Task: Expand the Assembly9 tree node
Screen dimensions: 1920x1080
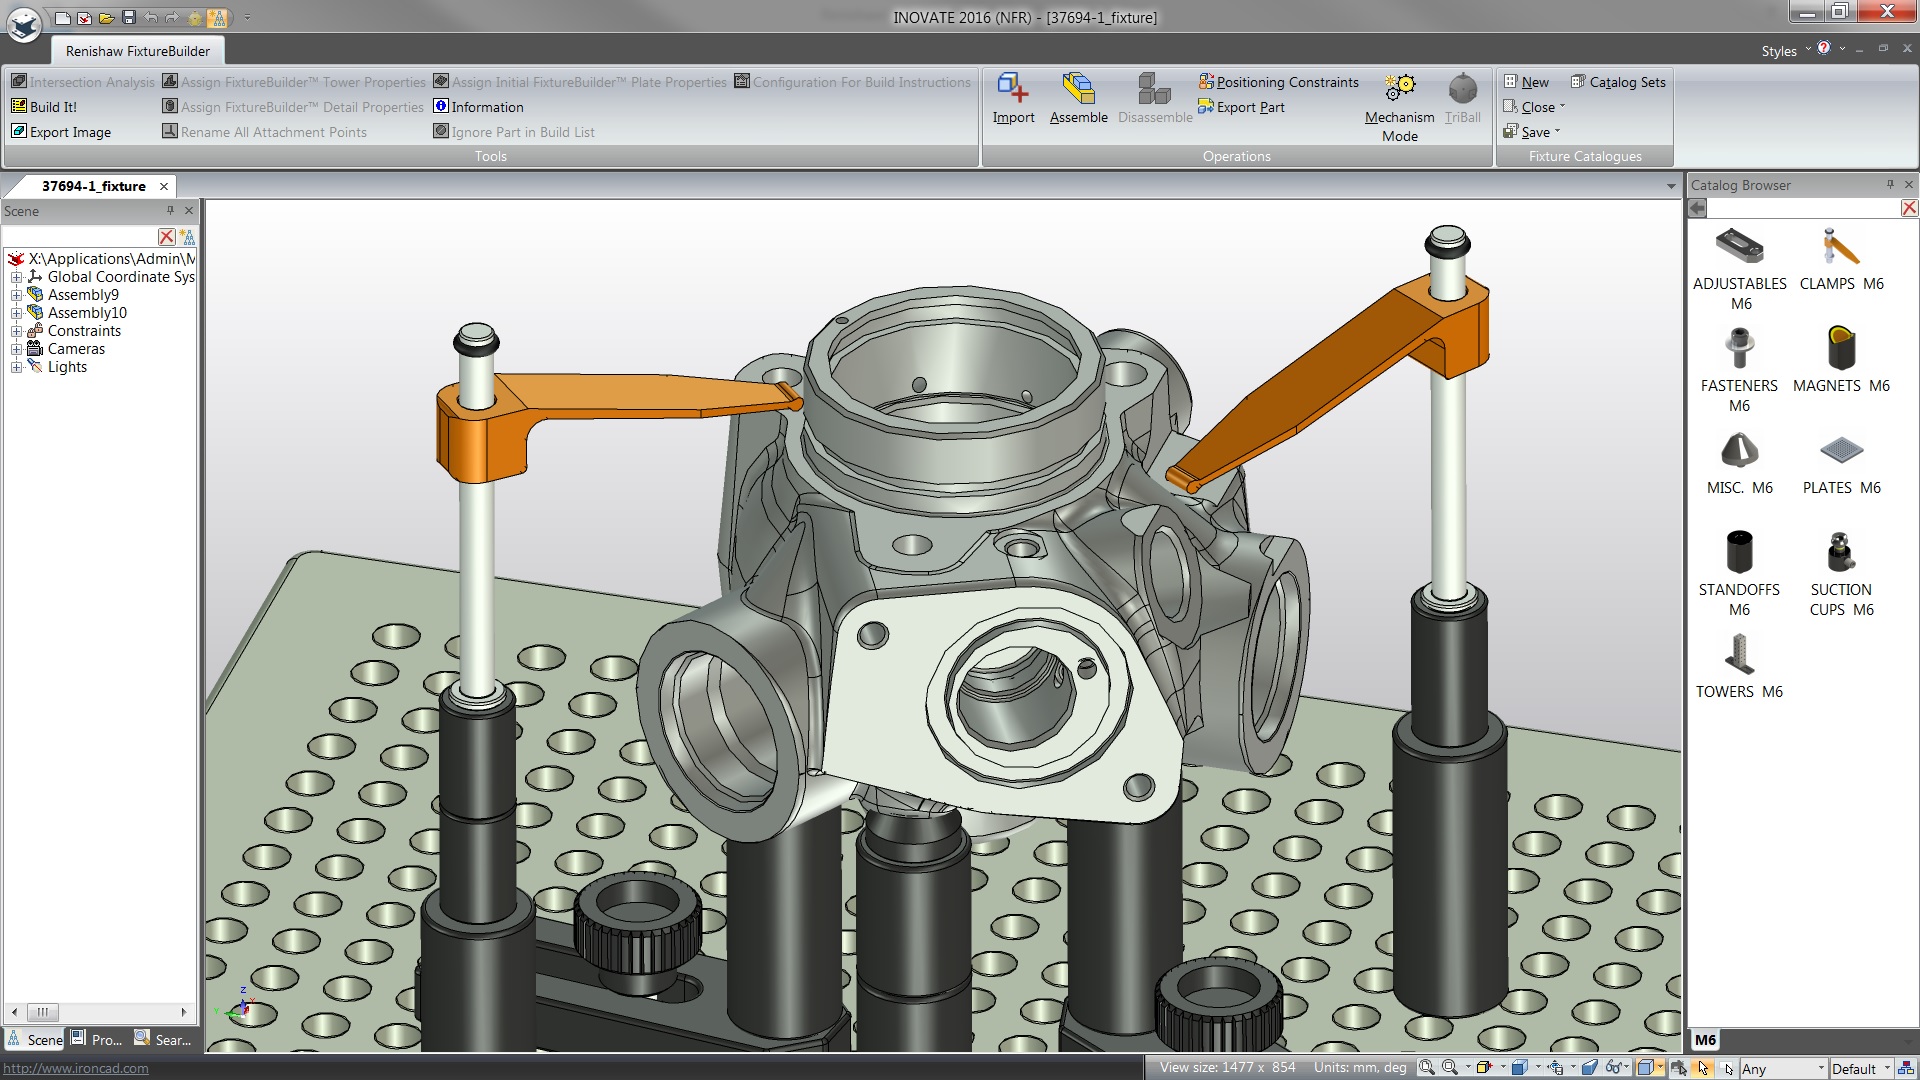Action: 16,295
